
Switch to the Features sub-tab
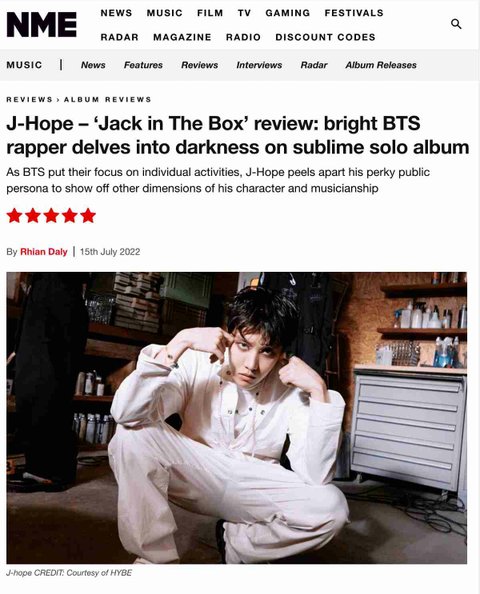tap(143, 65)
